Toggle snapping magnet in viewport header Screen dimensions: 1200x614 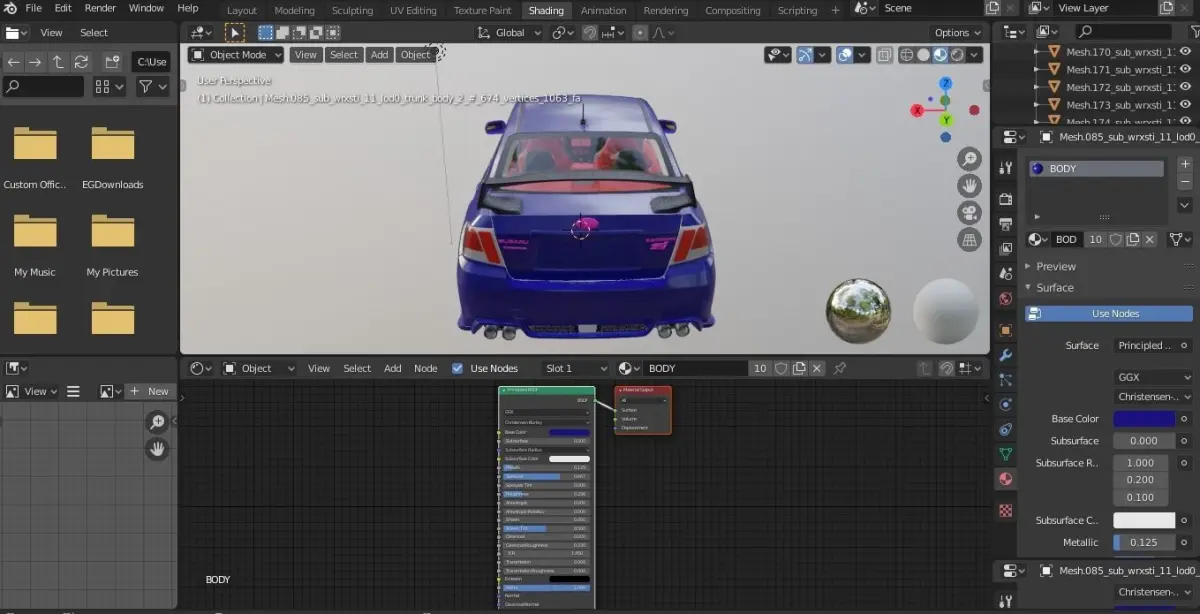[590, 33]
